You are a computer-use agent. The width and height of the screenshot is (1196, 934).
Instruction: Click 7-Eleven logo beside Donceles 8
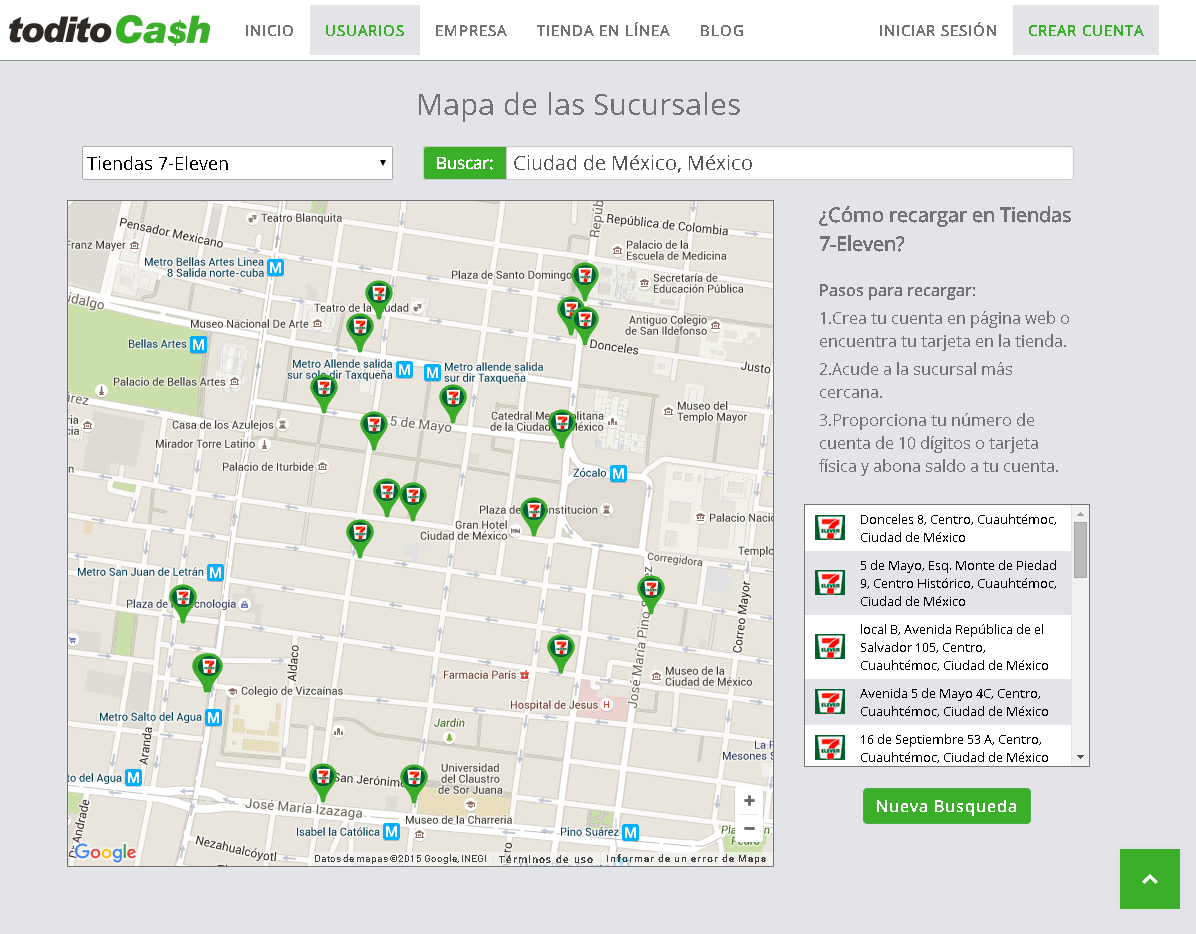[830, 528]
